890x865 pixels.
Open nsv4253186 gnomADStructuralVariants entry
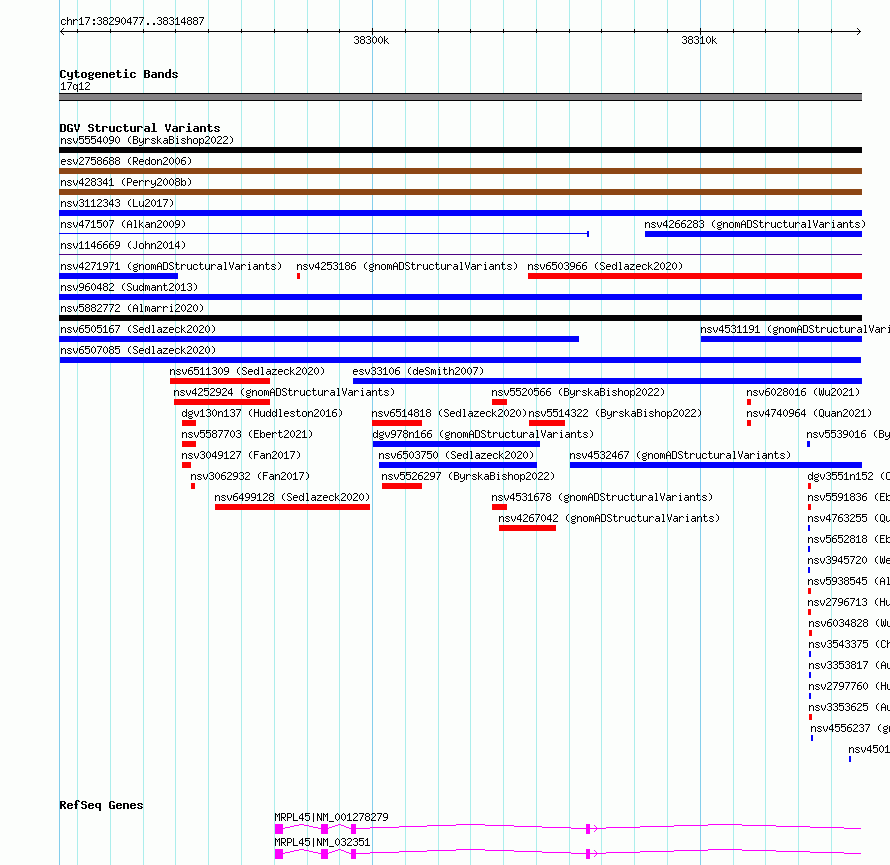tap(407, 266)
